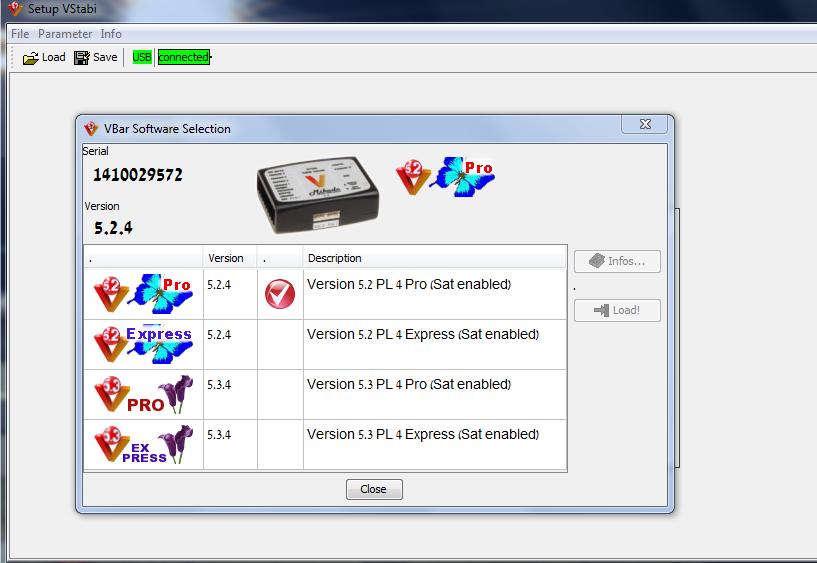
Task: Click the Serial label
Action: coord(95,151)
